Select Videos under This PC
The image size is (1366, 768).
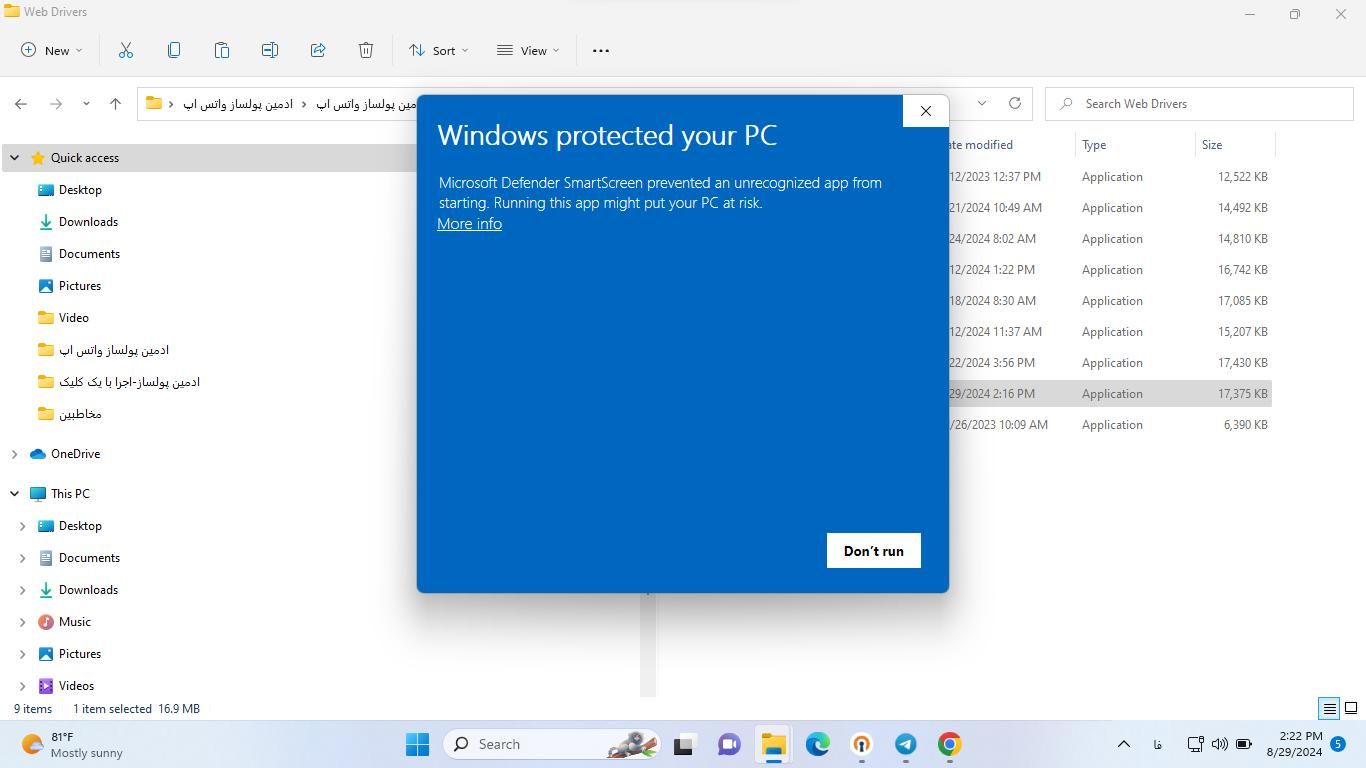tap(76, 686)
